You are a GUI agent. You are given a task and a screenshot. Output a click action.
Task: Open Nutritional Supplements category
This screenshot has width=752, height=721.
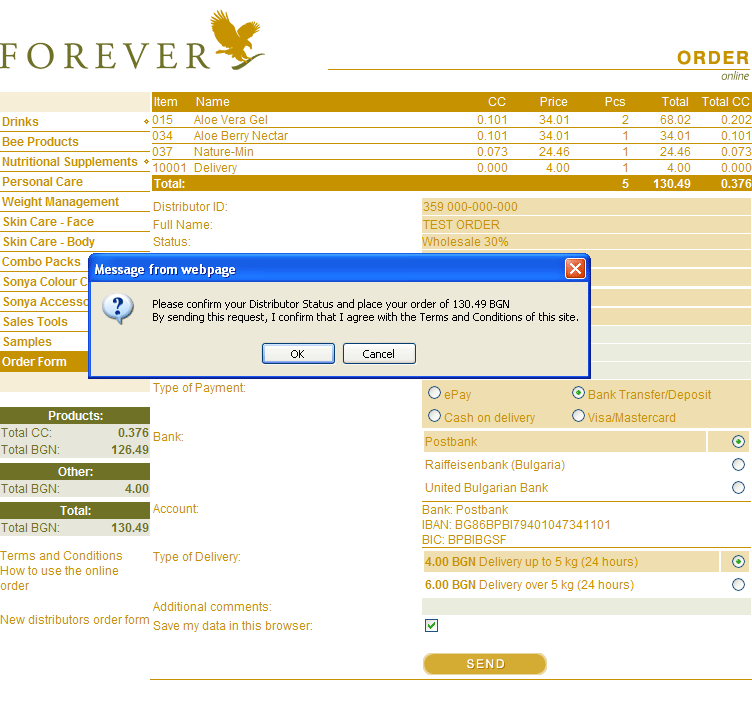(70, 162)
